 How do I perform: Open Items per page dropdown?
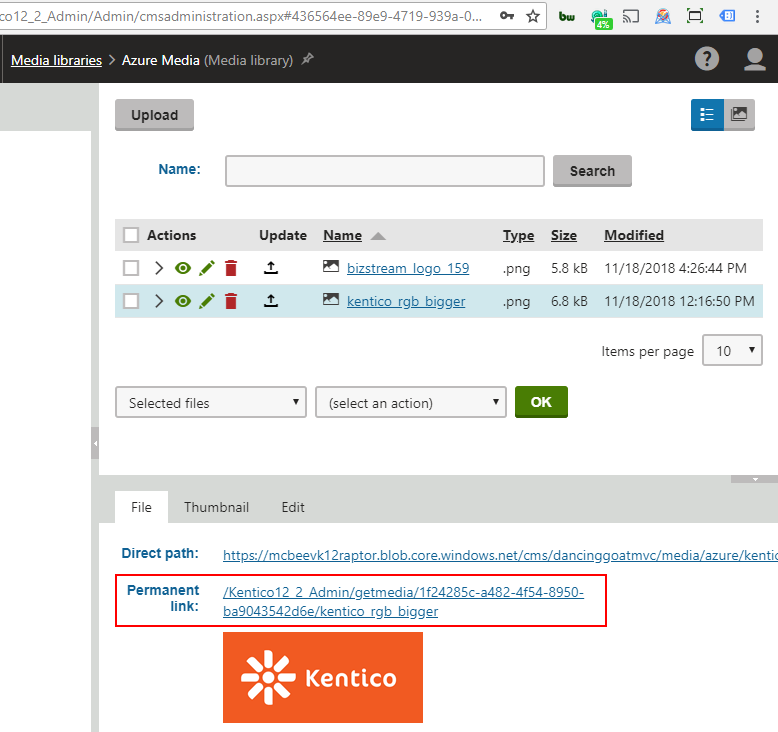(x=732, y=350)
